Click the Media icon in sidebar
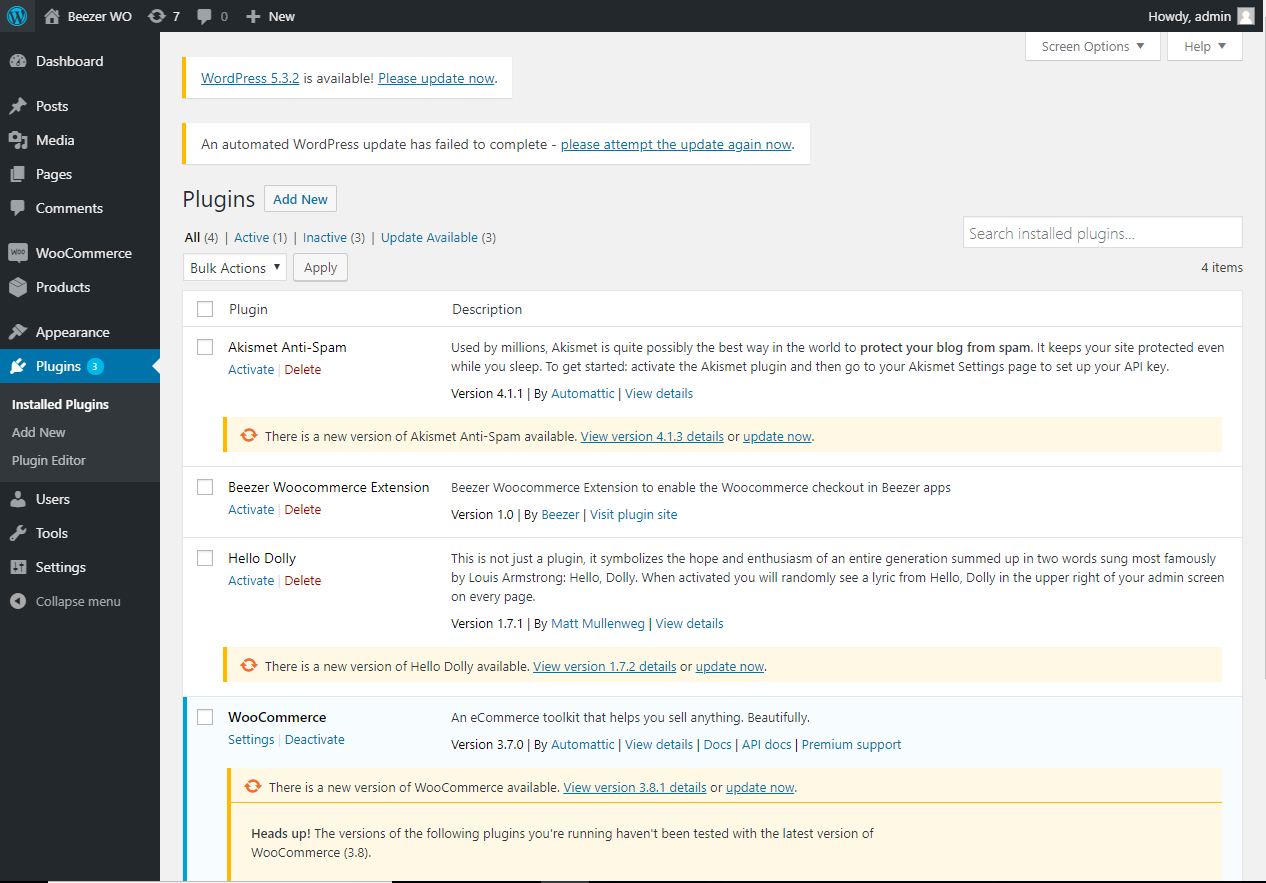1266x883 pixels. [x=18, y=140]
